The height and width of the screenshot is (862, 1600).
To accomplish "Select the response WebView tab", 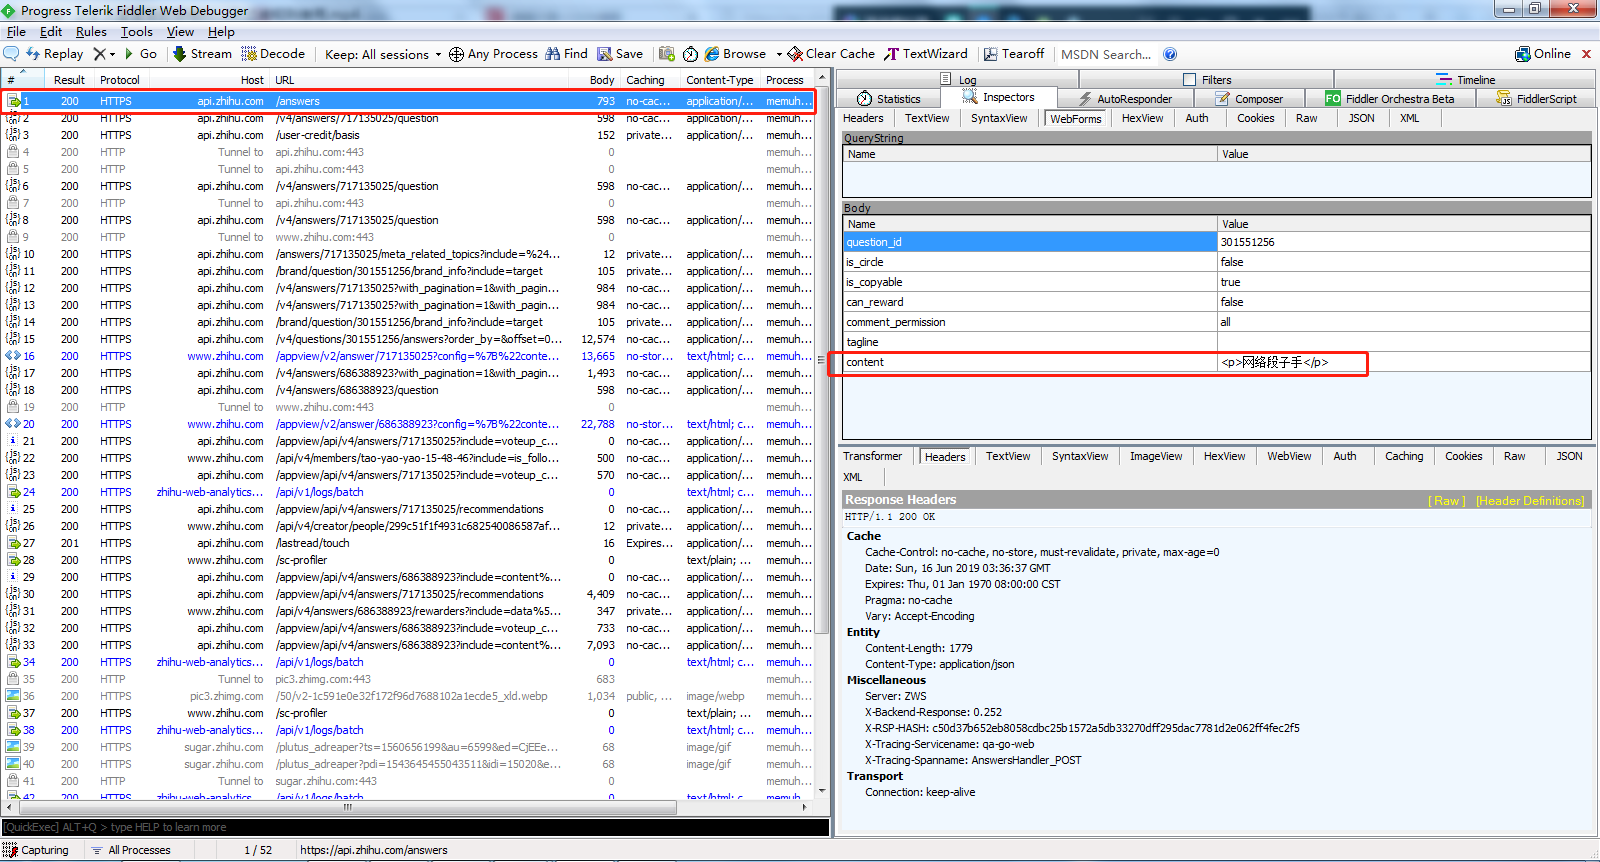I will (x=1289, y=456).
